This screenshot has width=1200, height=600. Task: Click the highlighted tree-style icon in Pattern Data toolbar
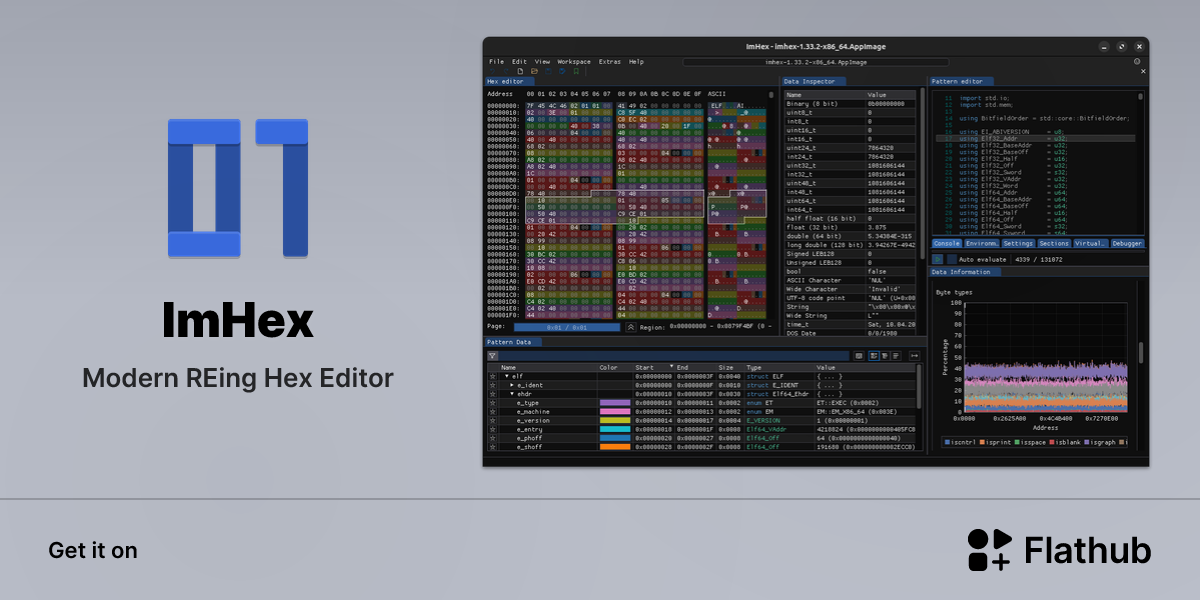pyautogui.click(x=874, y=355)
